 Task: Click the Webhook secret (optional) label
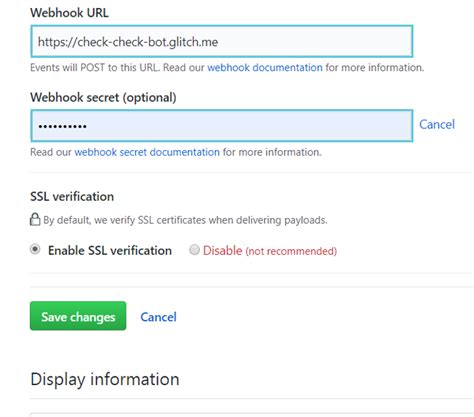click(103, 97)
